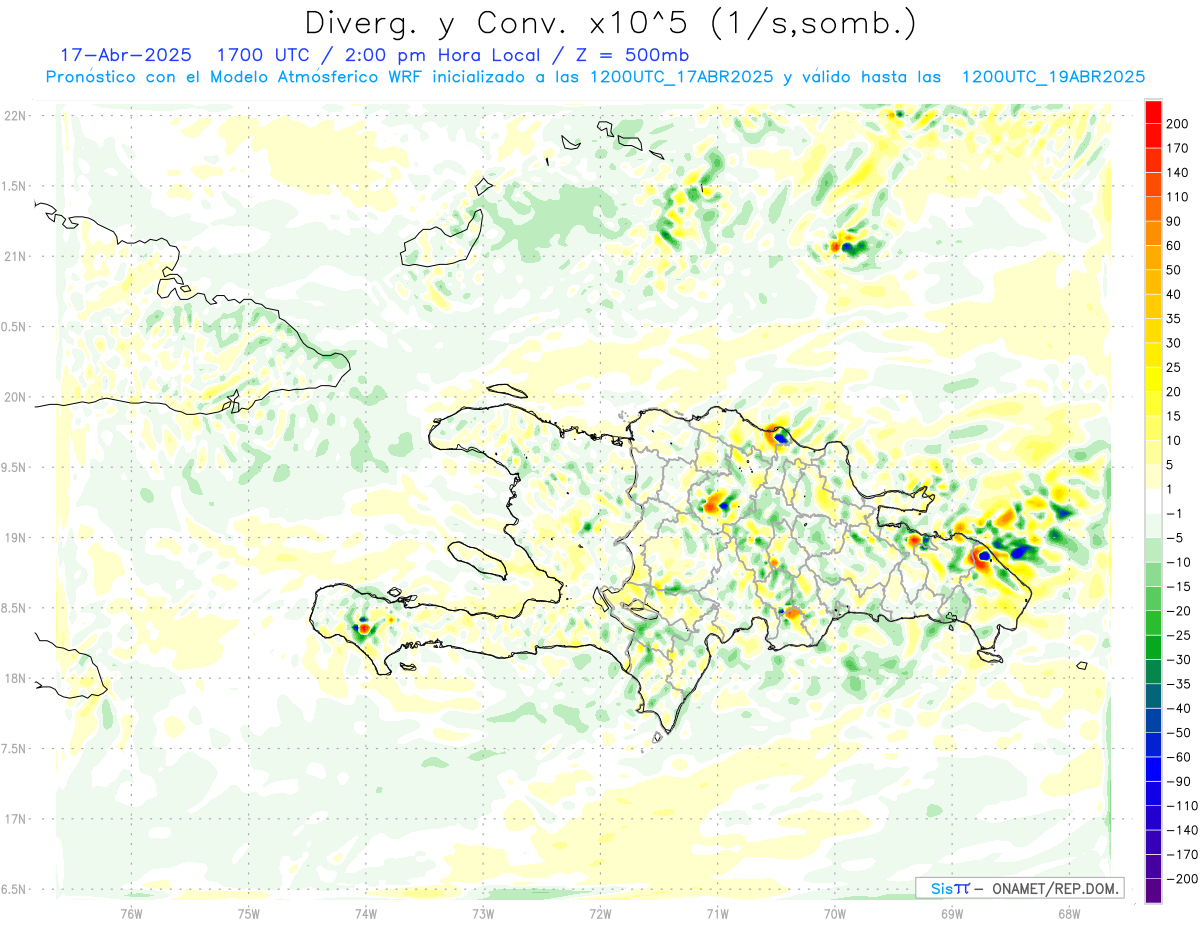The width and height of the screenshot is (1200, 927).
Task: Click the '19N' latitude label
Action: [14, 537]
